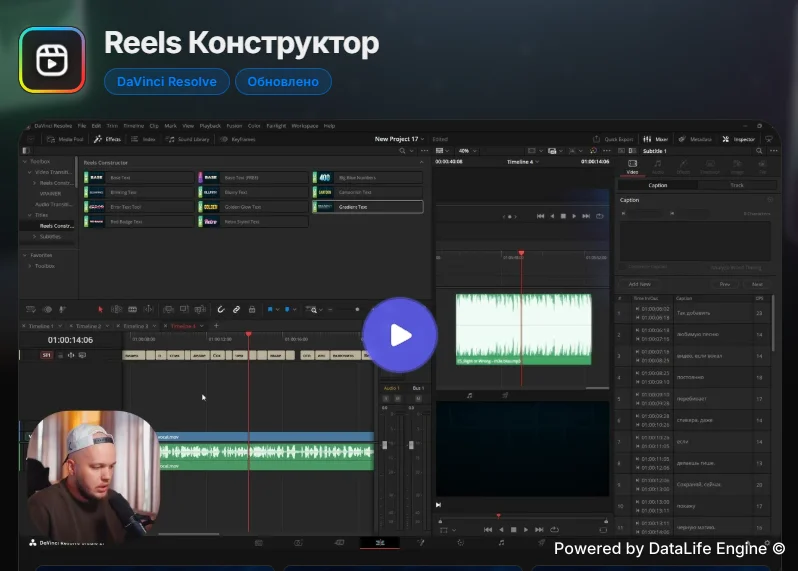Open the Timeline 4 viewer dropdown

(523, 162)
